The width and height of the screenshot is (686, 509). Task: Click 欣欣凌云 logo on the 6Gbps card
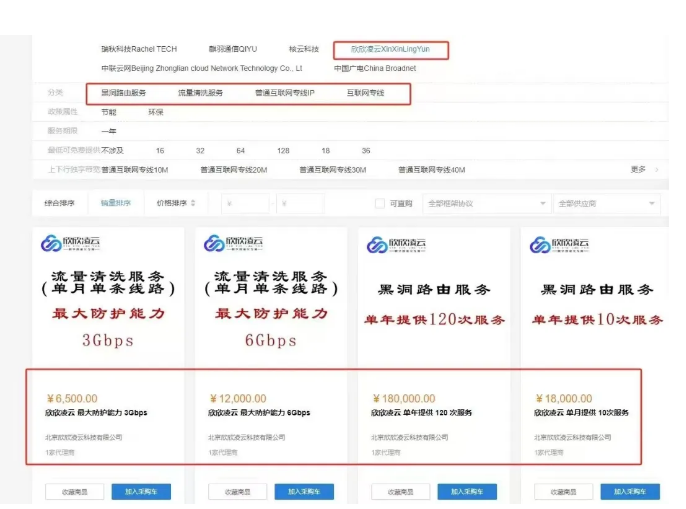tap(233, 243)
